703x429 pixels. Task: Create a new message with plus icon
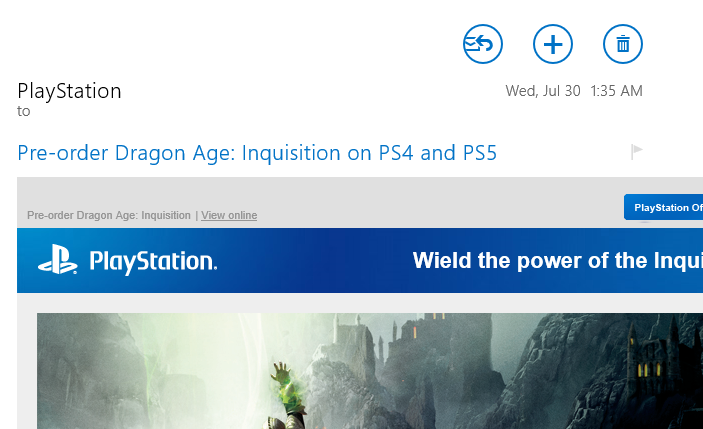552,44
